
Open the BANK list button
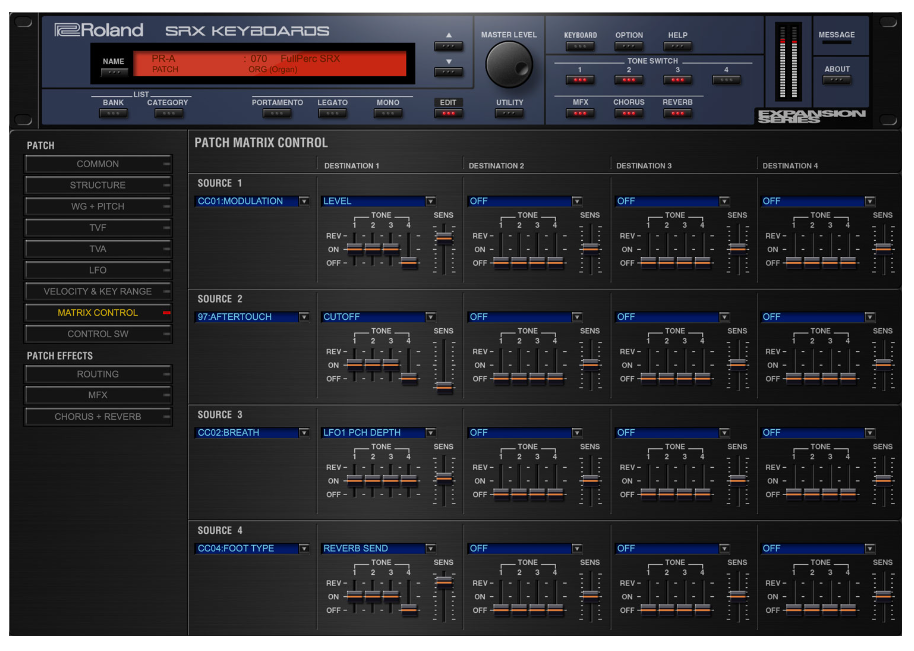pos(113,114)
